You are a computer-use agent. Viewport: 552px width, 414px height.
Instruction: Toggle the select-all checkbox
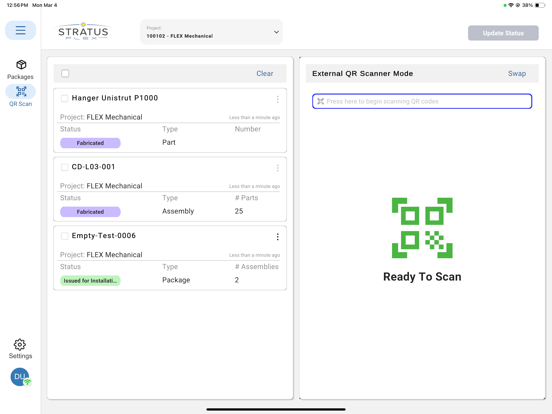[65, 73]
